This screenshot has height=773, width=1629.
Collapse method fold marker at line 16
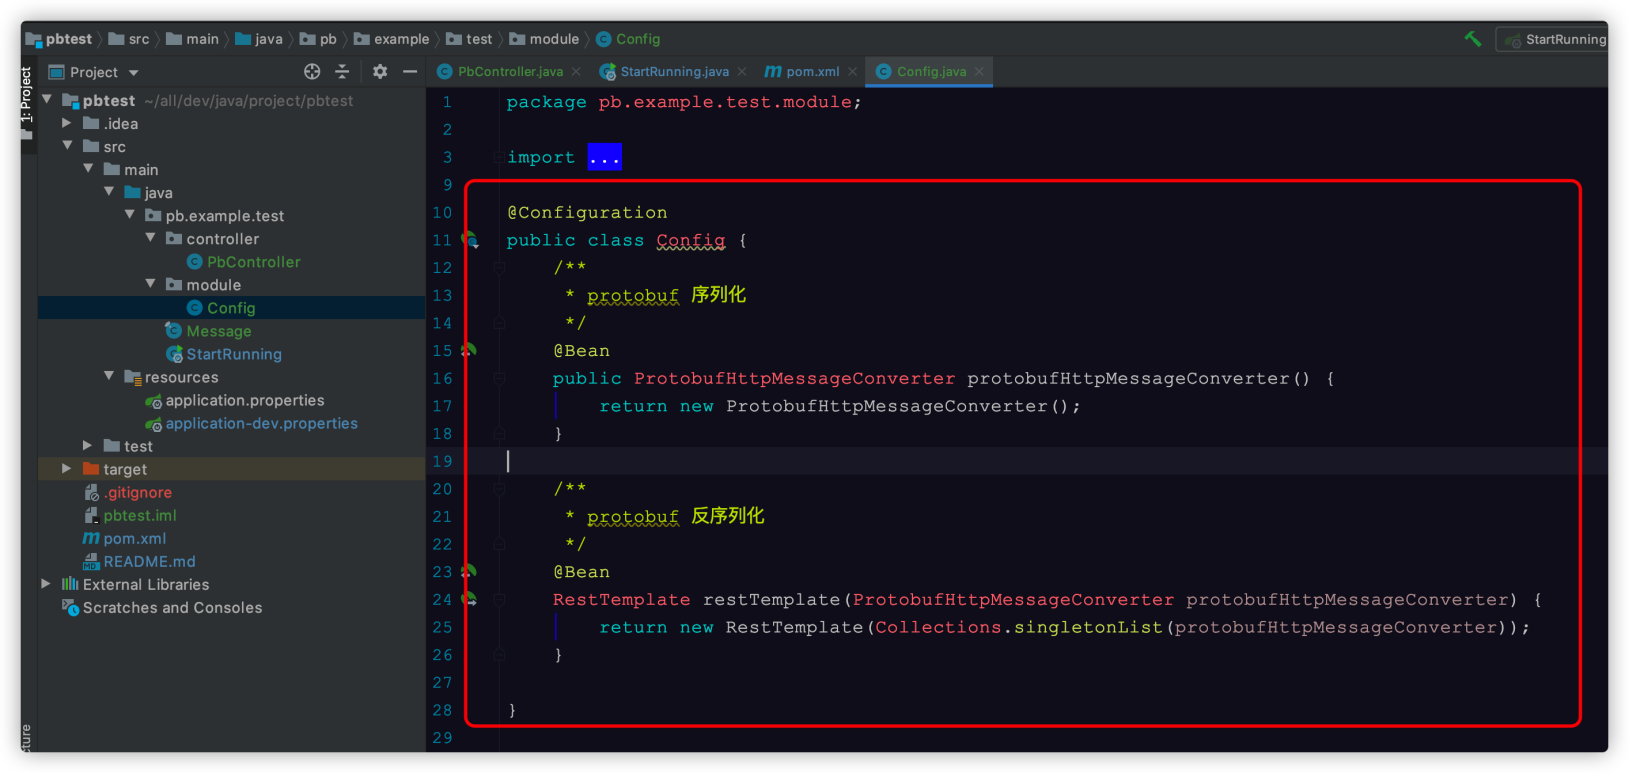coord(499,378)
